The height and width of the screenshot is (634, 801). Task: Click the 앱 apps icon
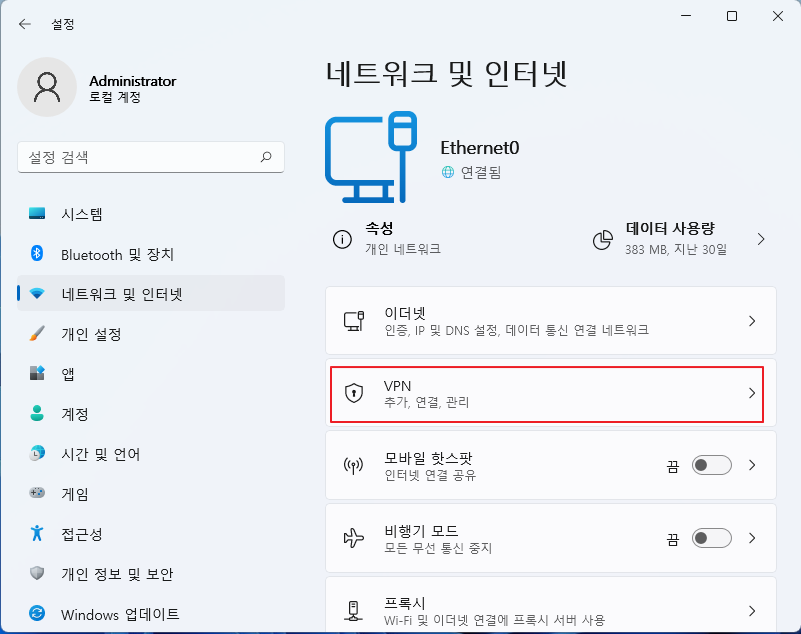pos(37,373)
